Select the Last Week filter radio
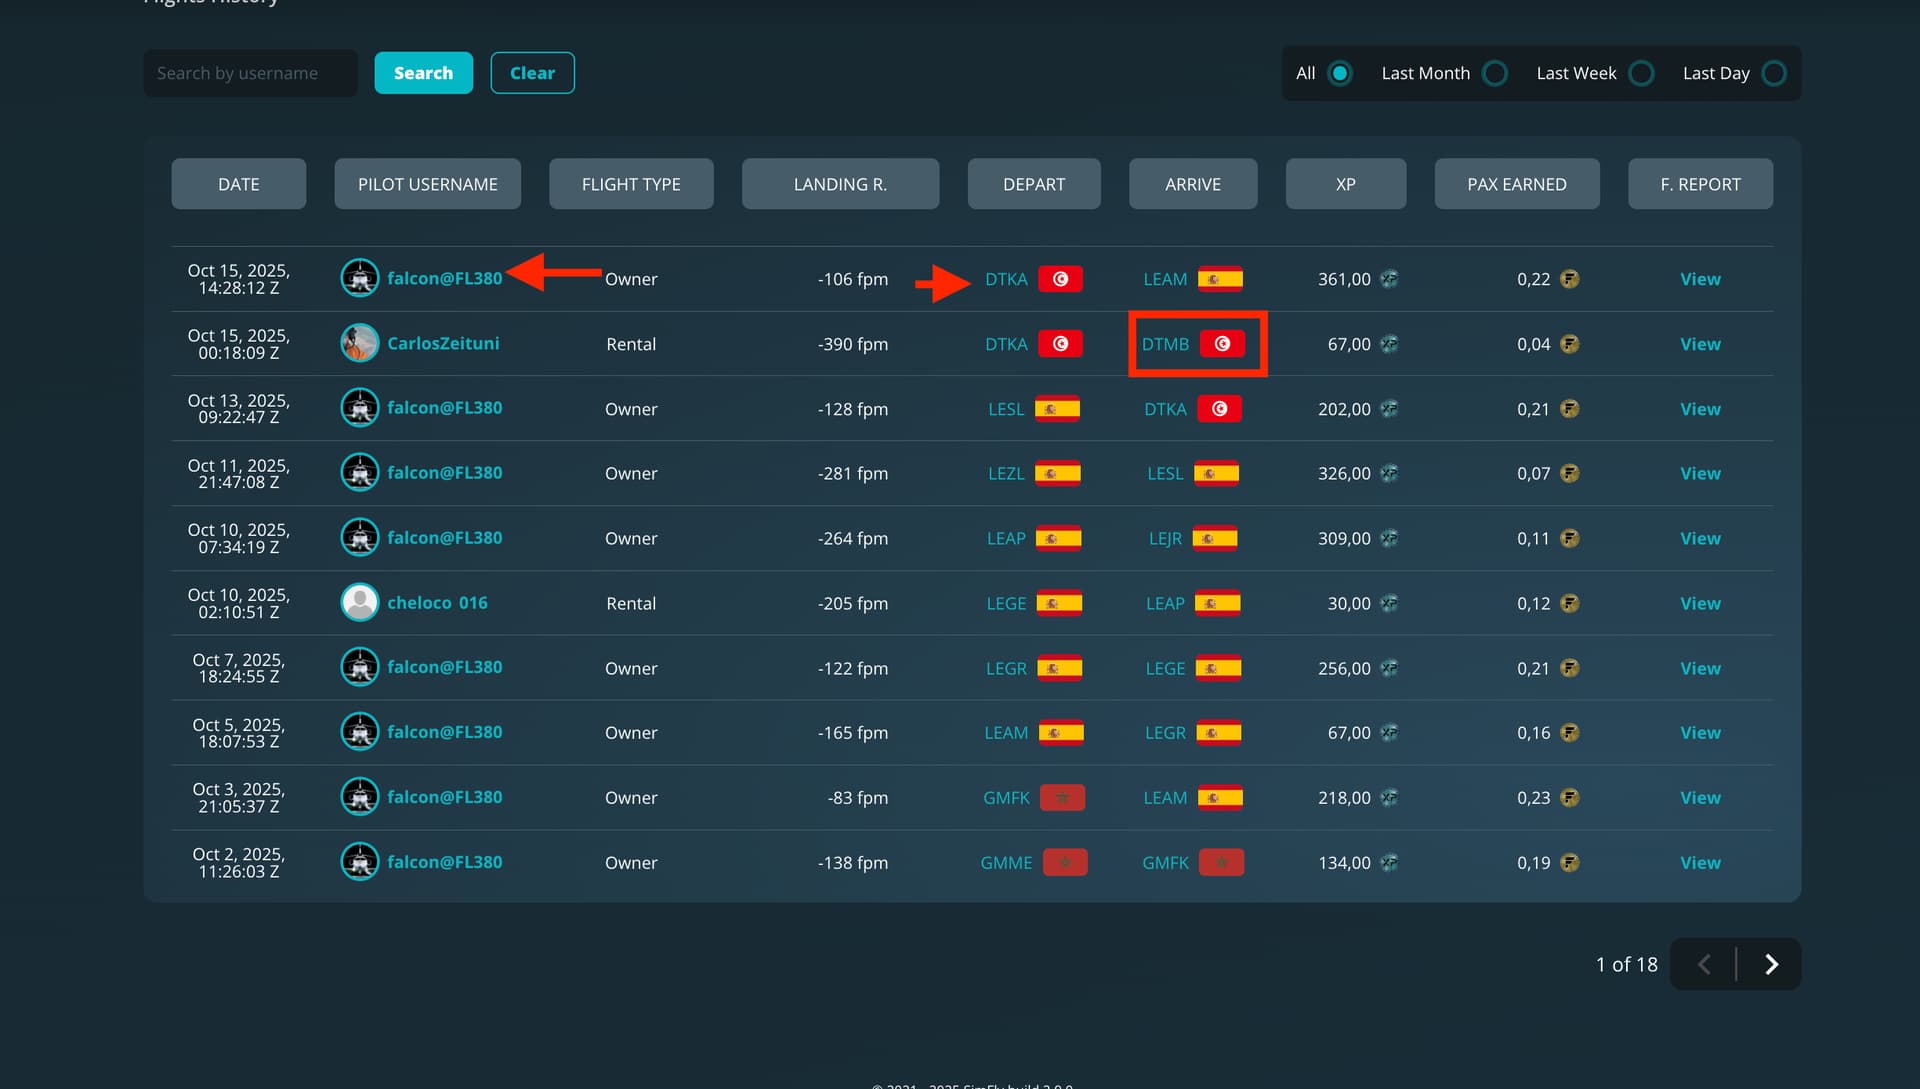1920x1089 pixels. 1641,73
